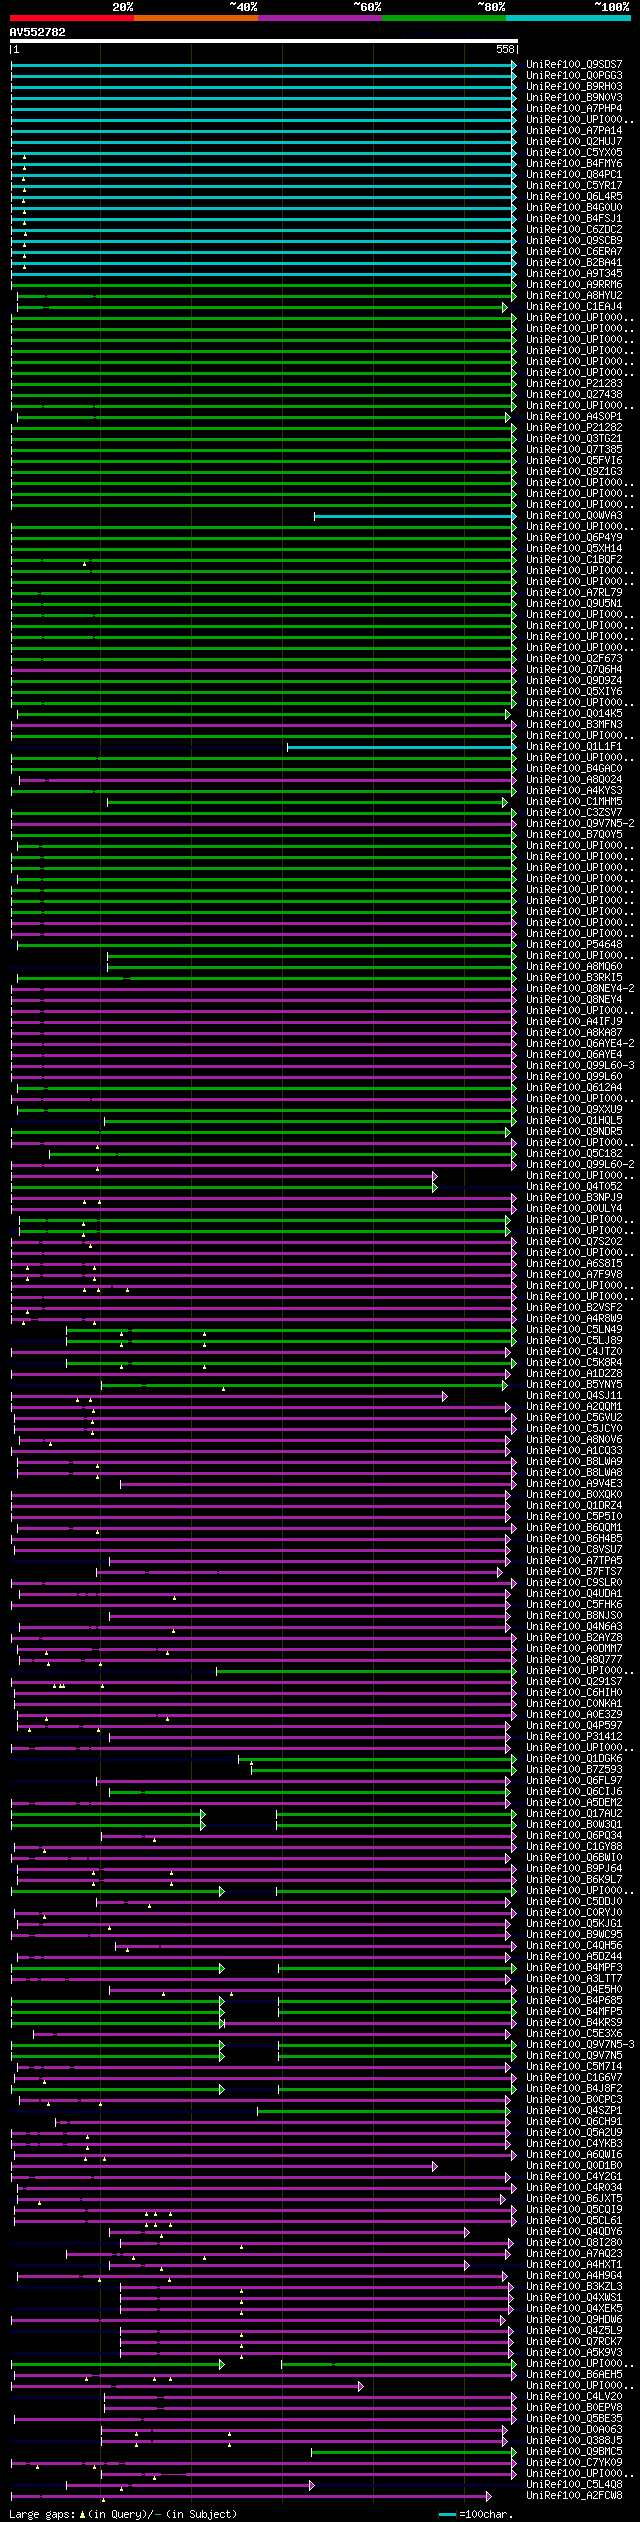Select the UniRef100_Q0D1B0 label
Screen dimensions: 640x2522
[574, 2166]
